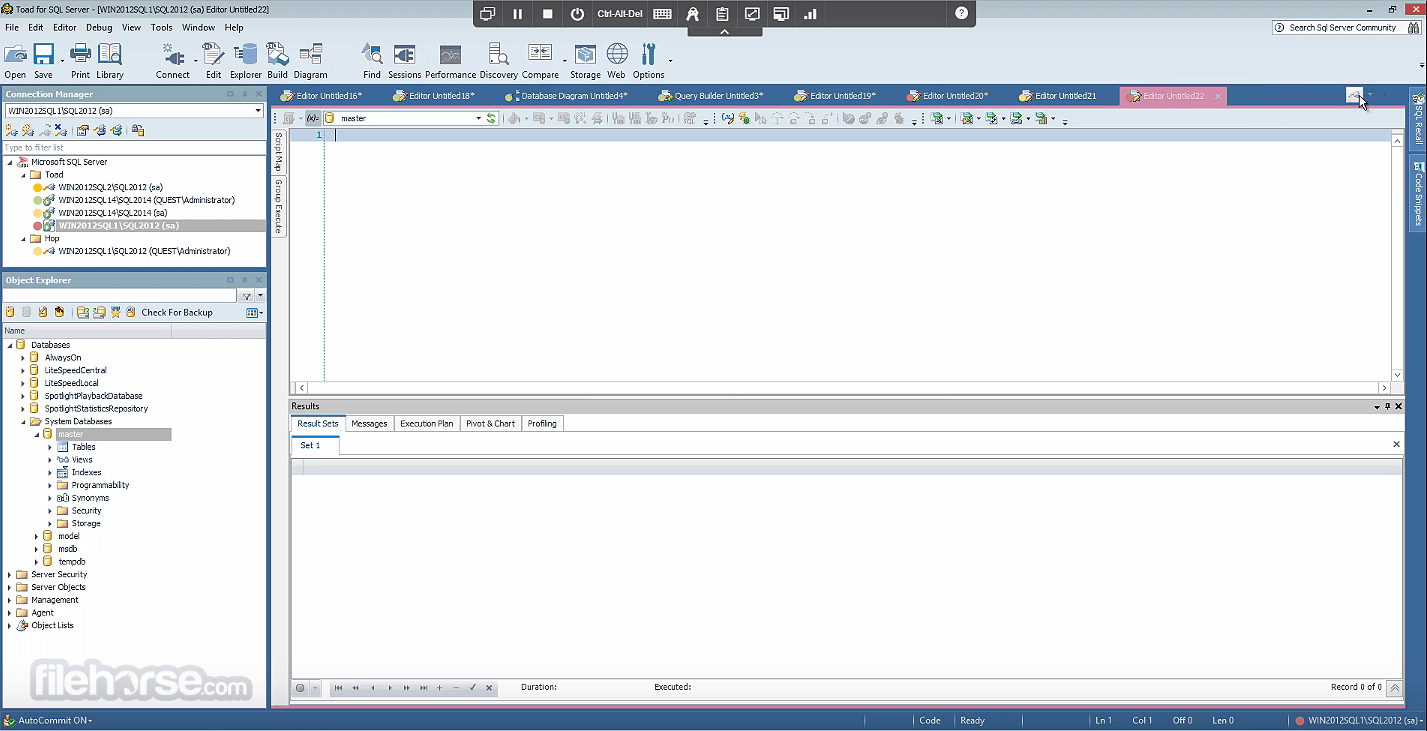Stop the remote session in top control bar

pos(548,14)
